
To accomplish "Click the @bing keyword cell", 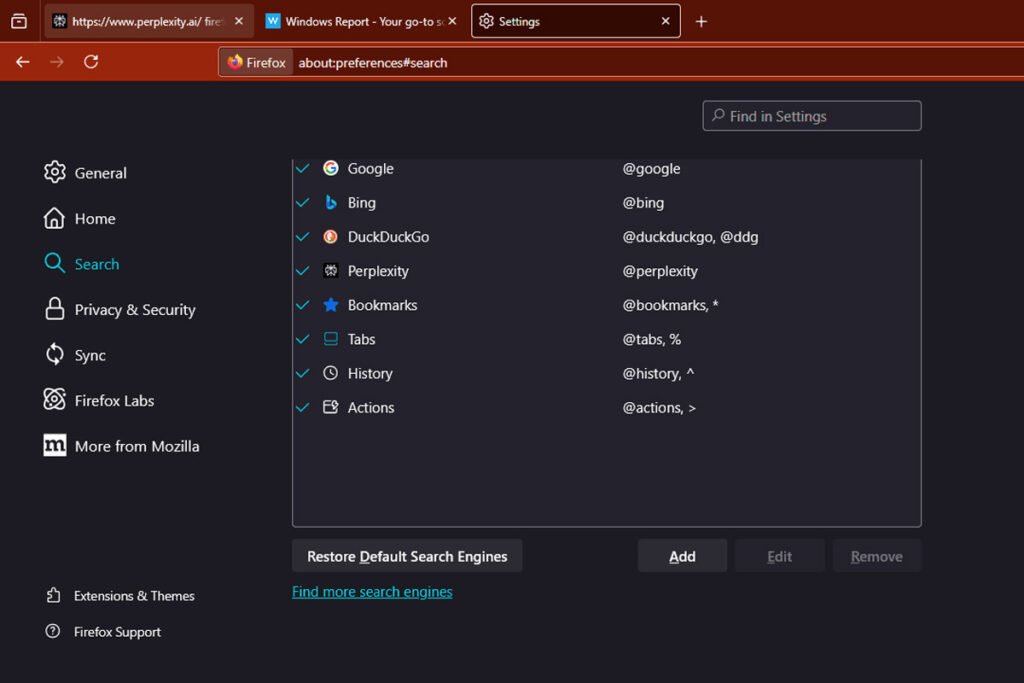I will [x=643, y=202].
